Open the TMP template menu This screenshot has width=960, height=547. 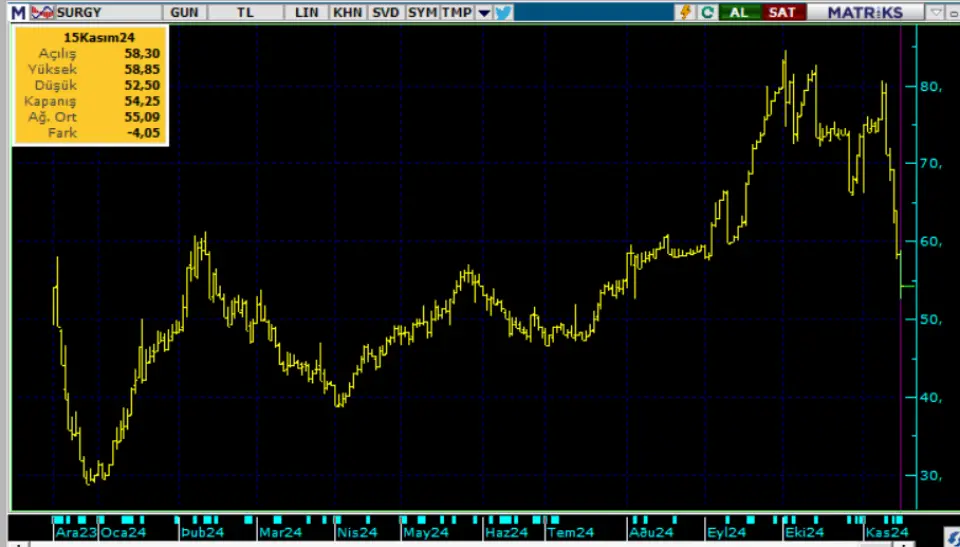pos(457,12)
